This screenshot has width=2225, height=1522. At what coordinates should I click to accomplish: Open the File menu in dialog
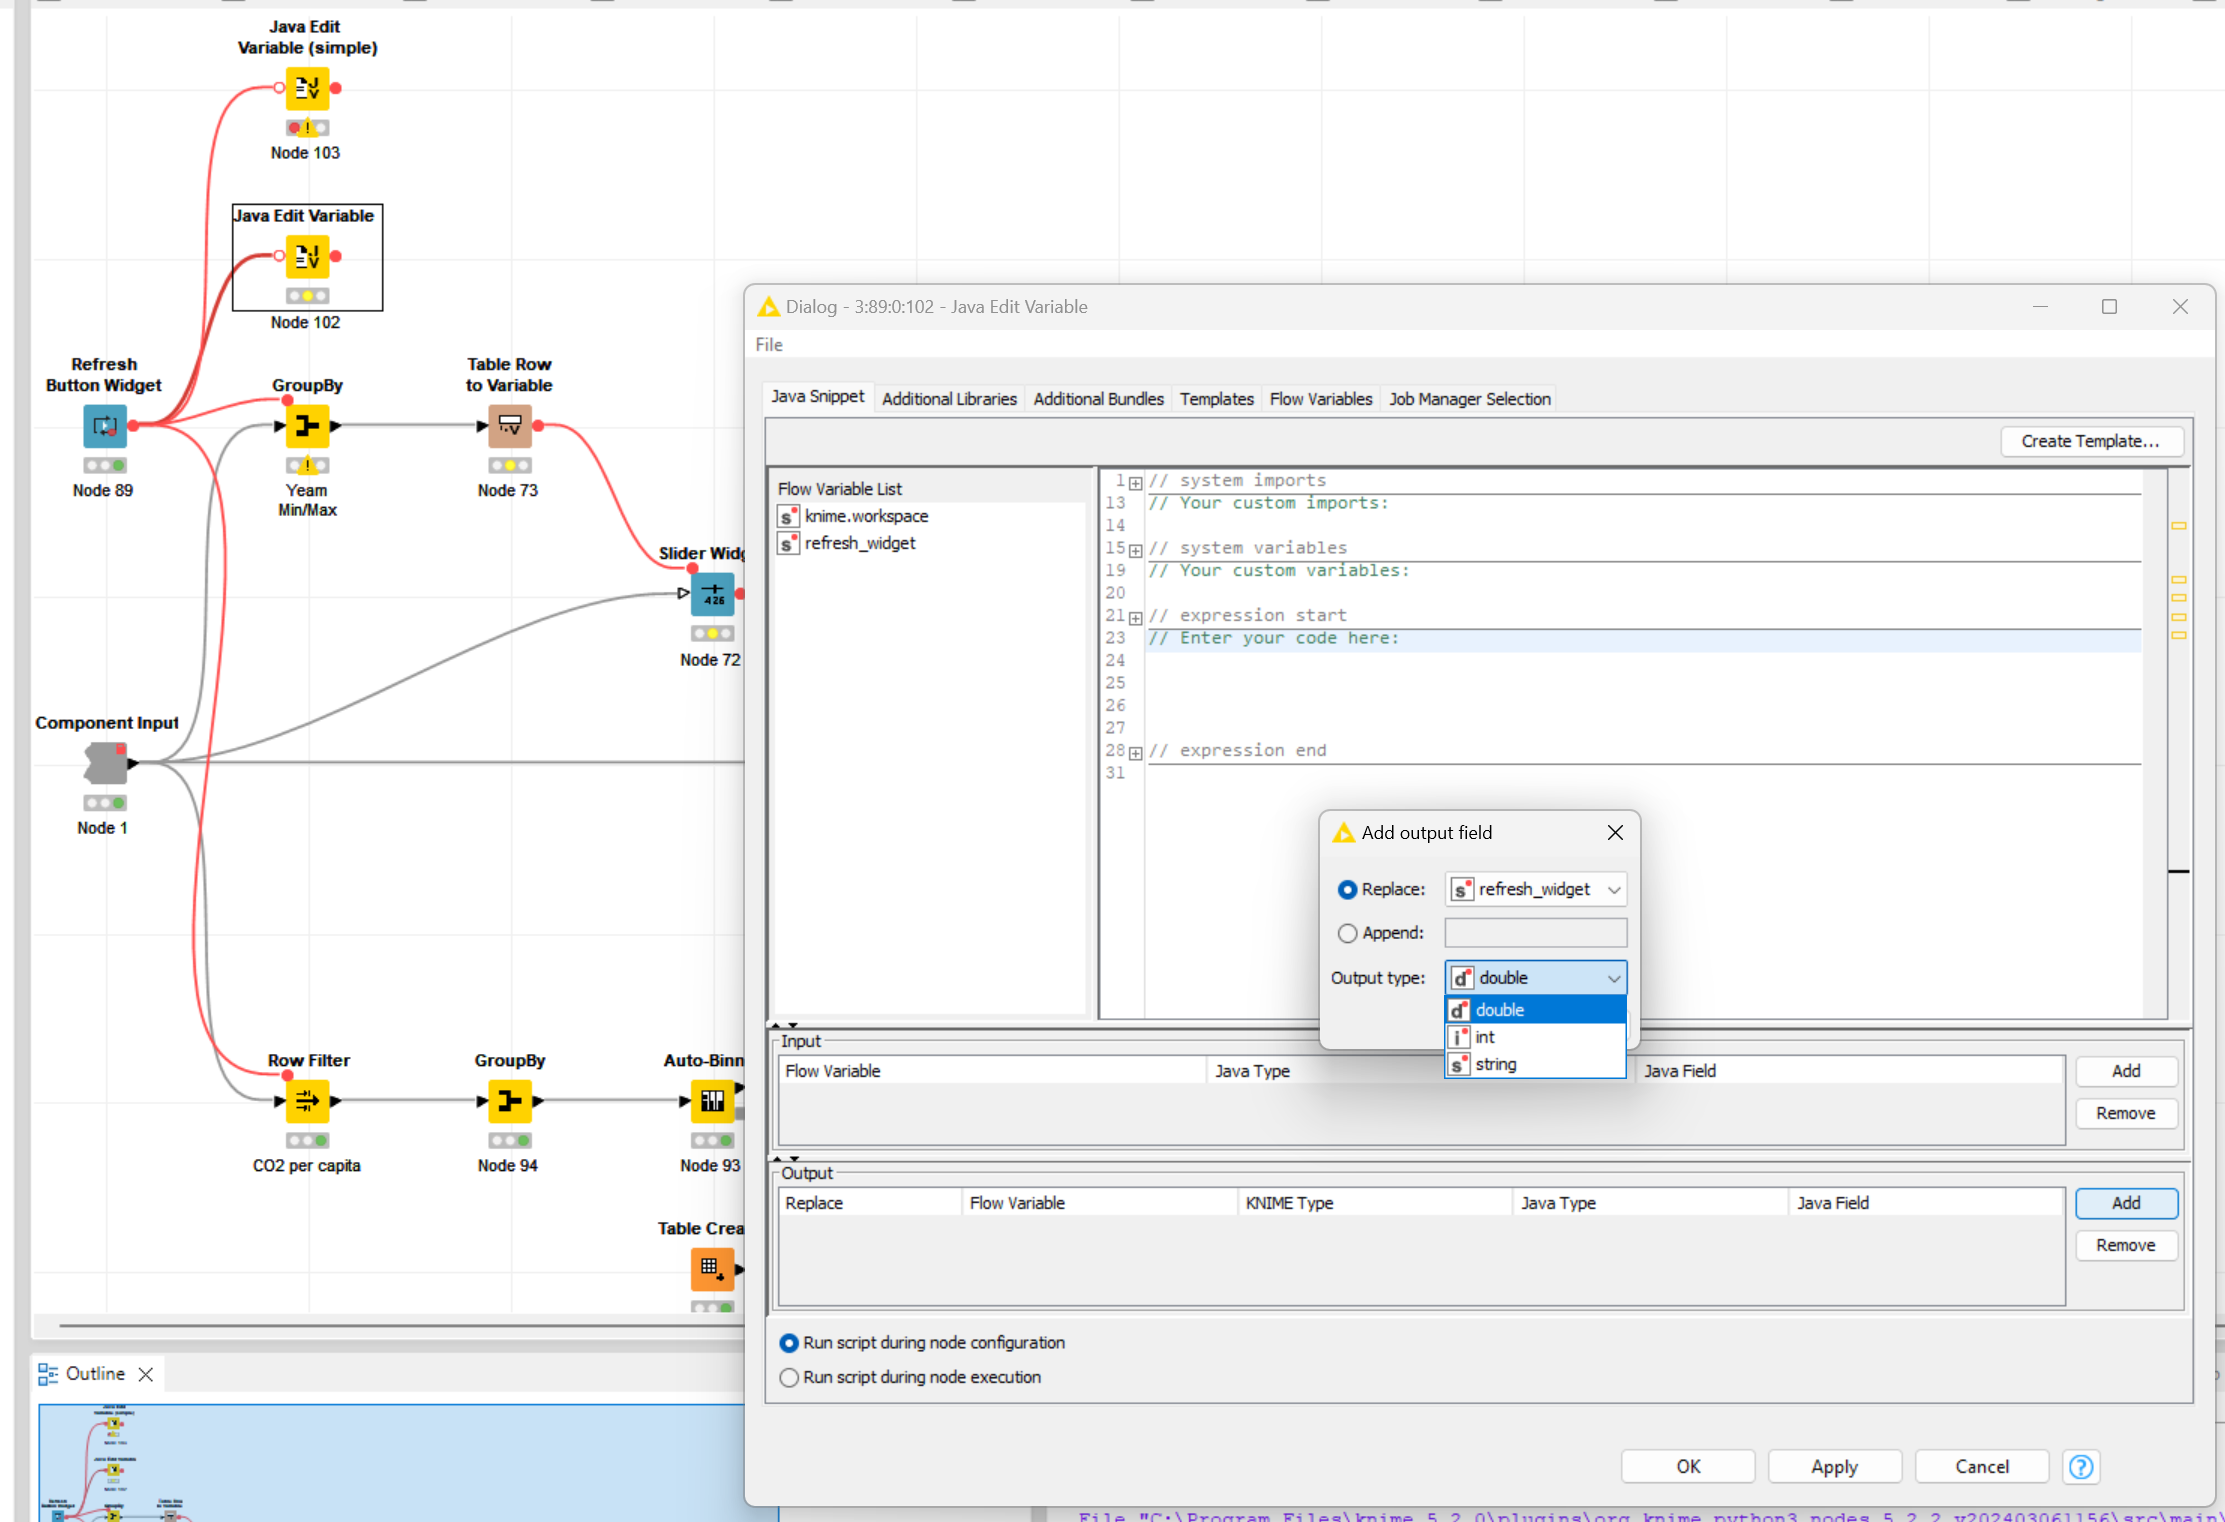click(x=769, y=345)
